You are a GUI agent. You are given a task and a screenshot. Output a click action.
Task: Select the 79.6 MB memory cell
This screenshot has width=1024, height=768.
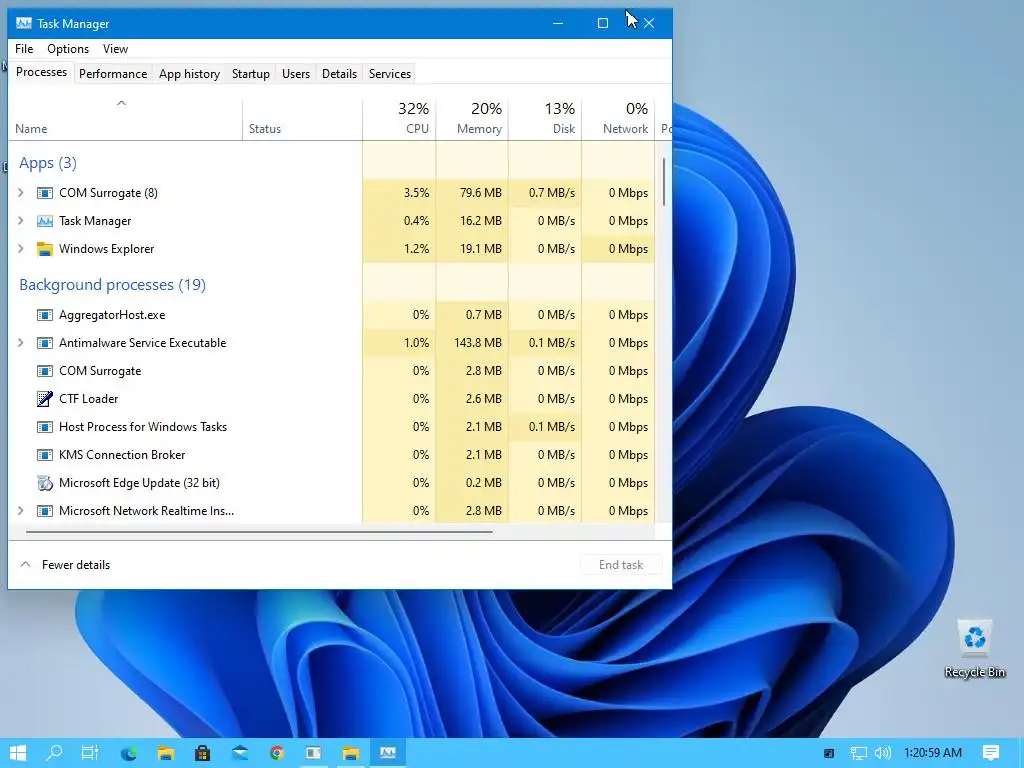tap(472, 193)
